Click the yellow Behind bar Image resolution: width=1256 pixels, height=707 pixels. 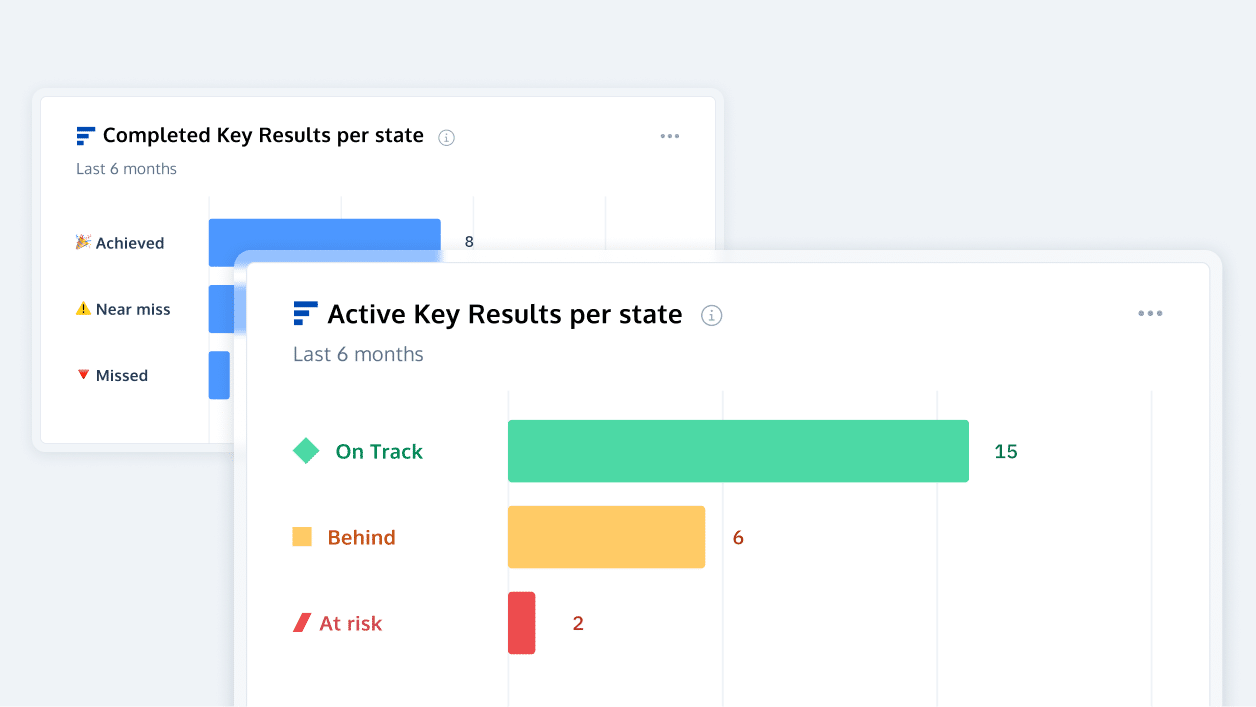[x=606, y=537]
